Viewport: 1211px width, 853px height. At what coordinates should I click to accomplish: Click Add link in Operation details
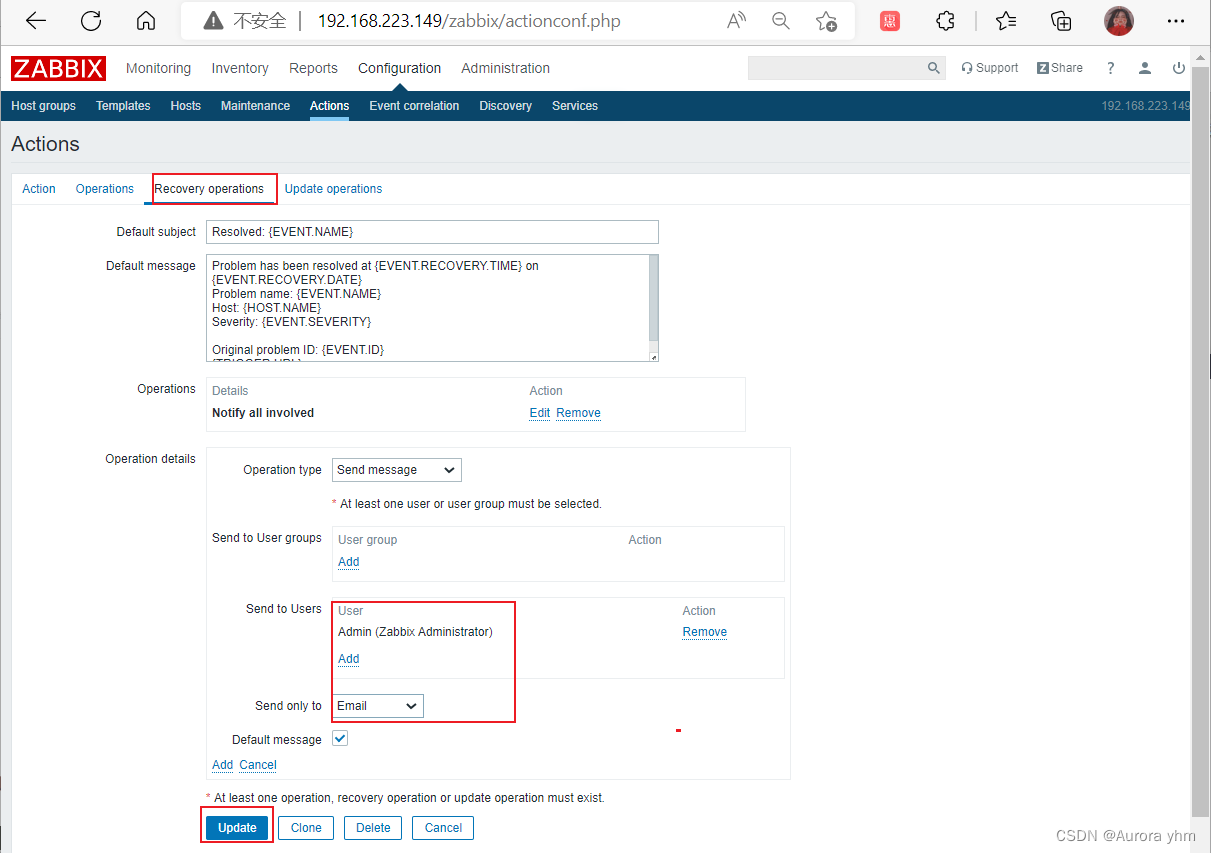coord(222,765)
